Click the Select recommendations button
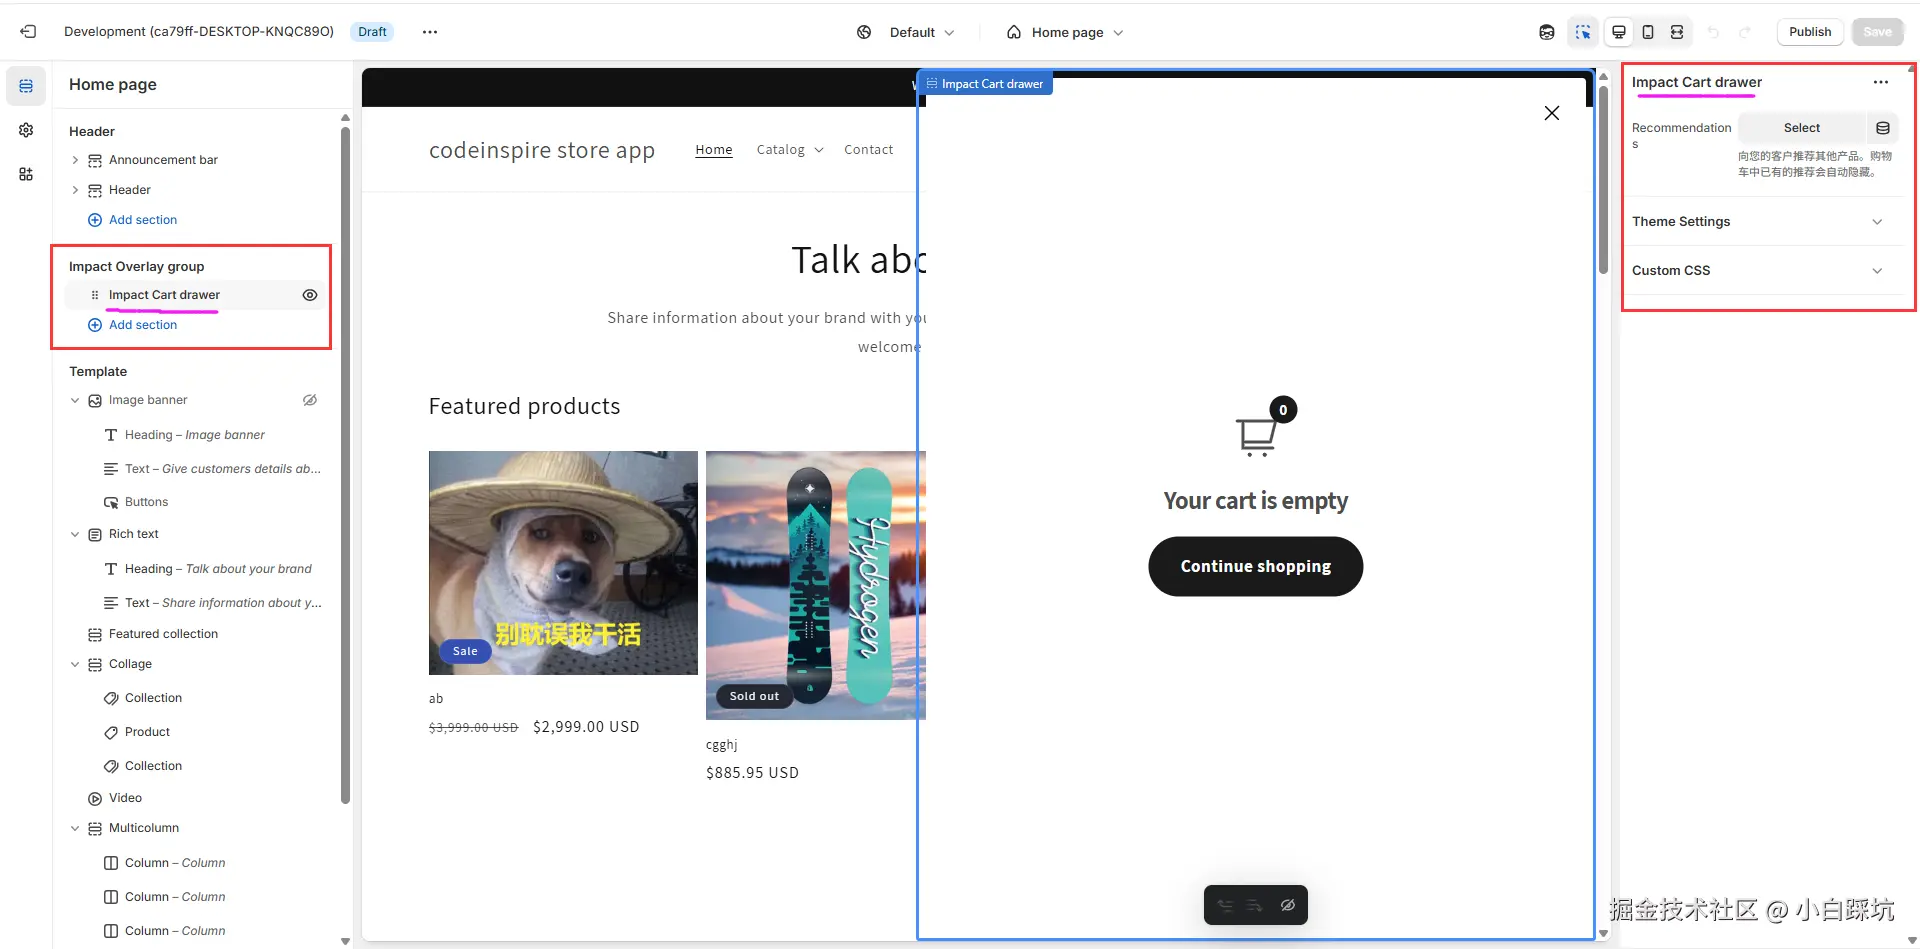The width and height of the screenshot is (1920, 949). (x=1802, y=128)
